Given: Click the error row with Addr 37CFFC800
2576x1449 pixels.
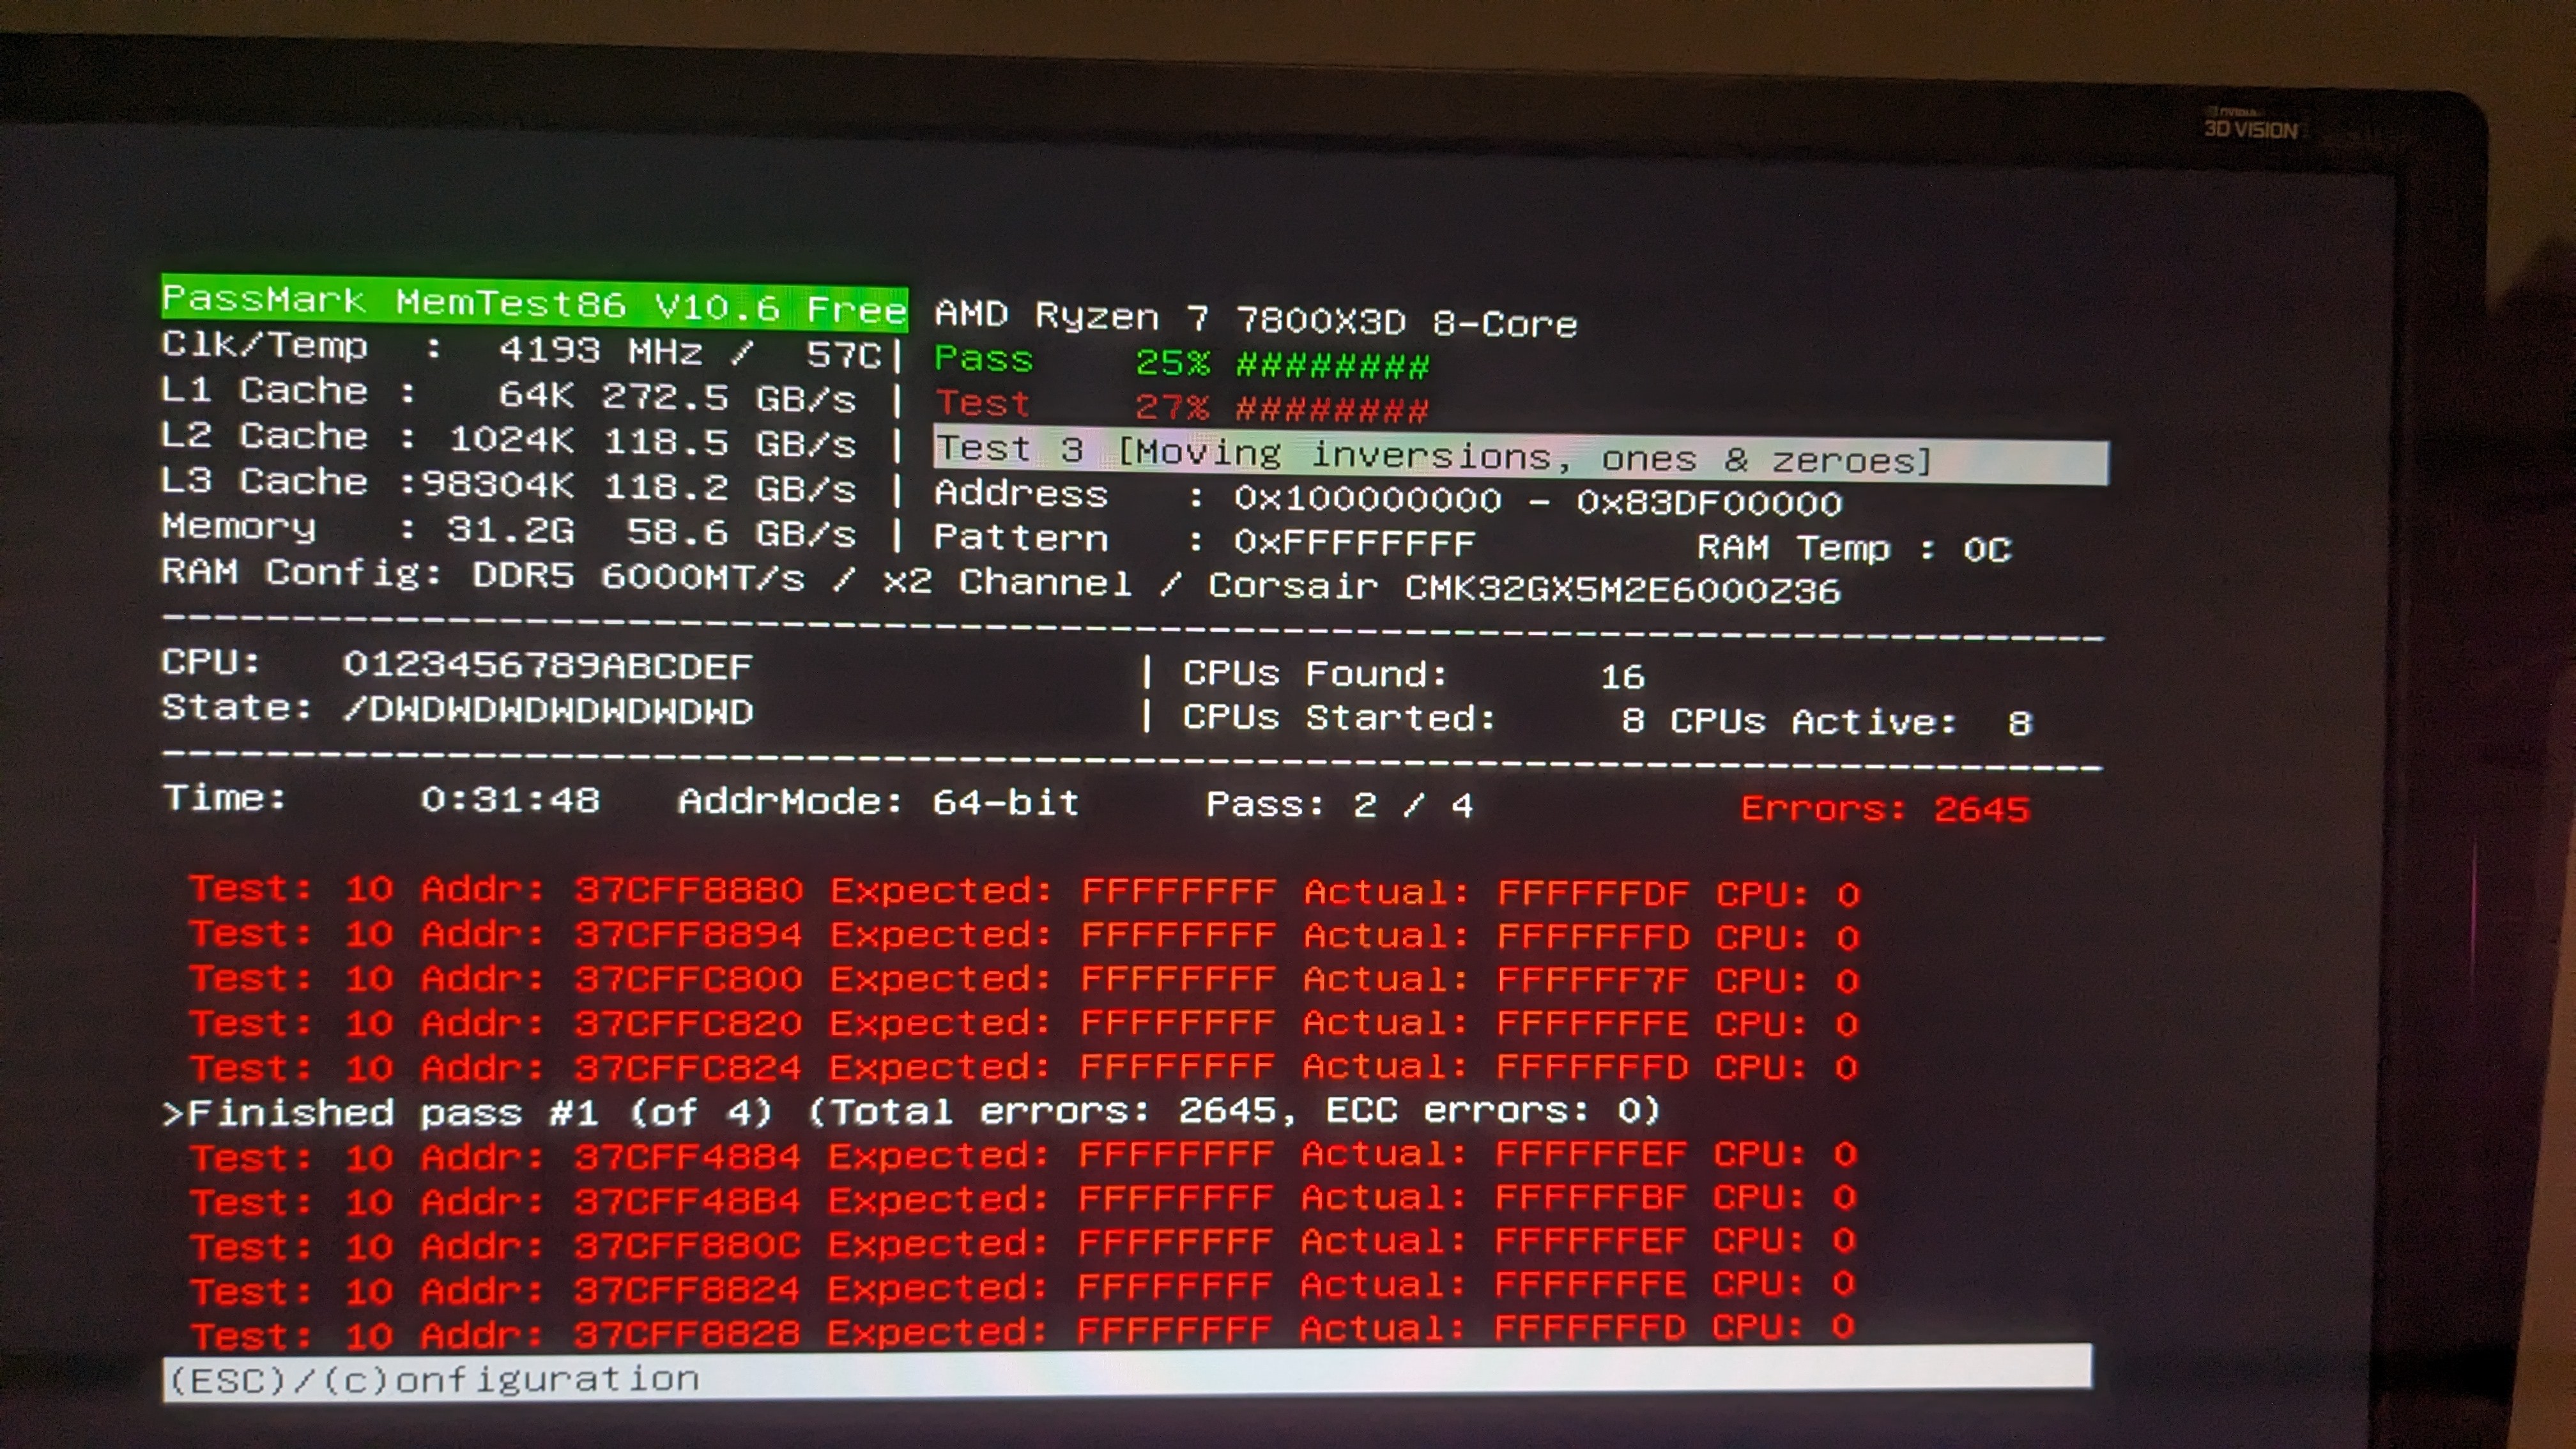Looking at the screenshot, I should (x=1024, y=979).
